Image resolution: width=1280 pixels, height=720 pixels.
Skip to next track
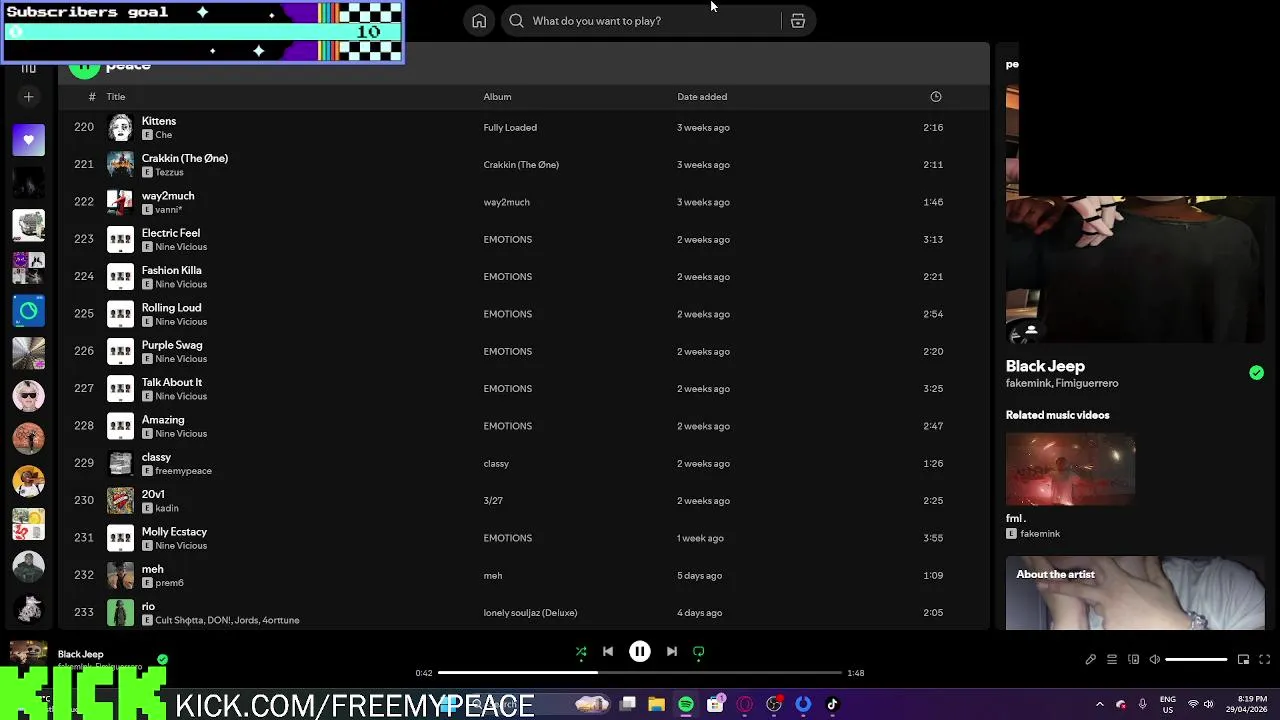click(x=672, y=652)
